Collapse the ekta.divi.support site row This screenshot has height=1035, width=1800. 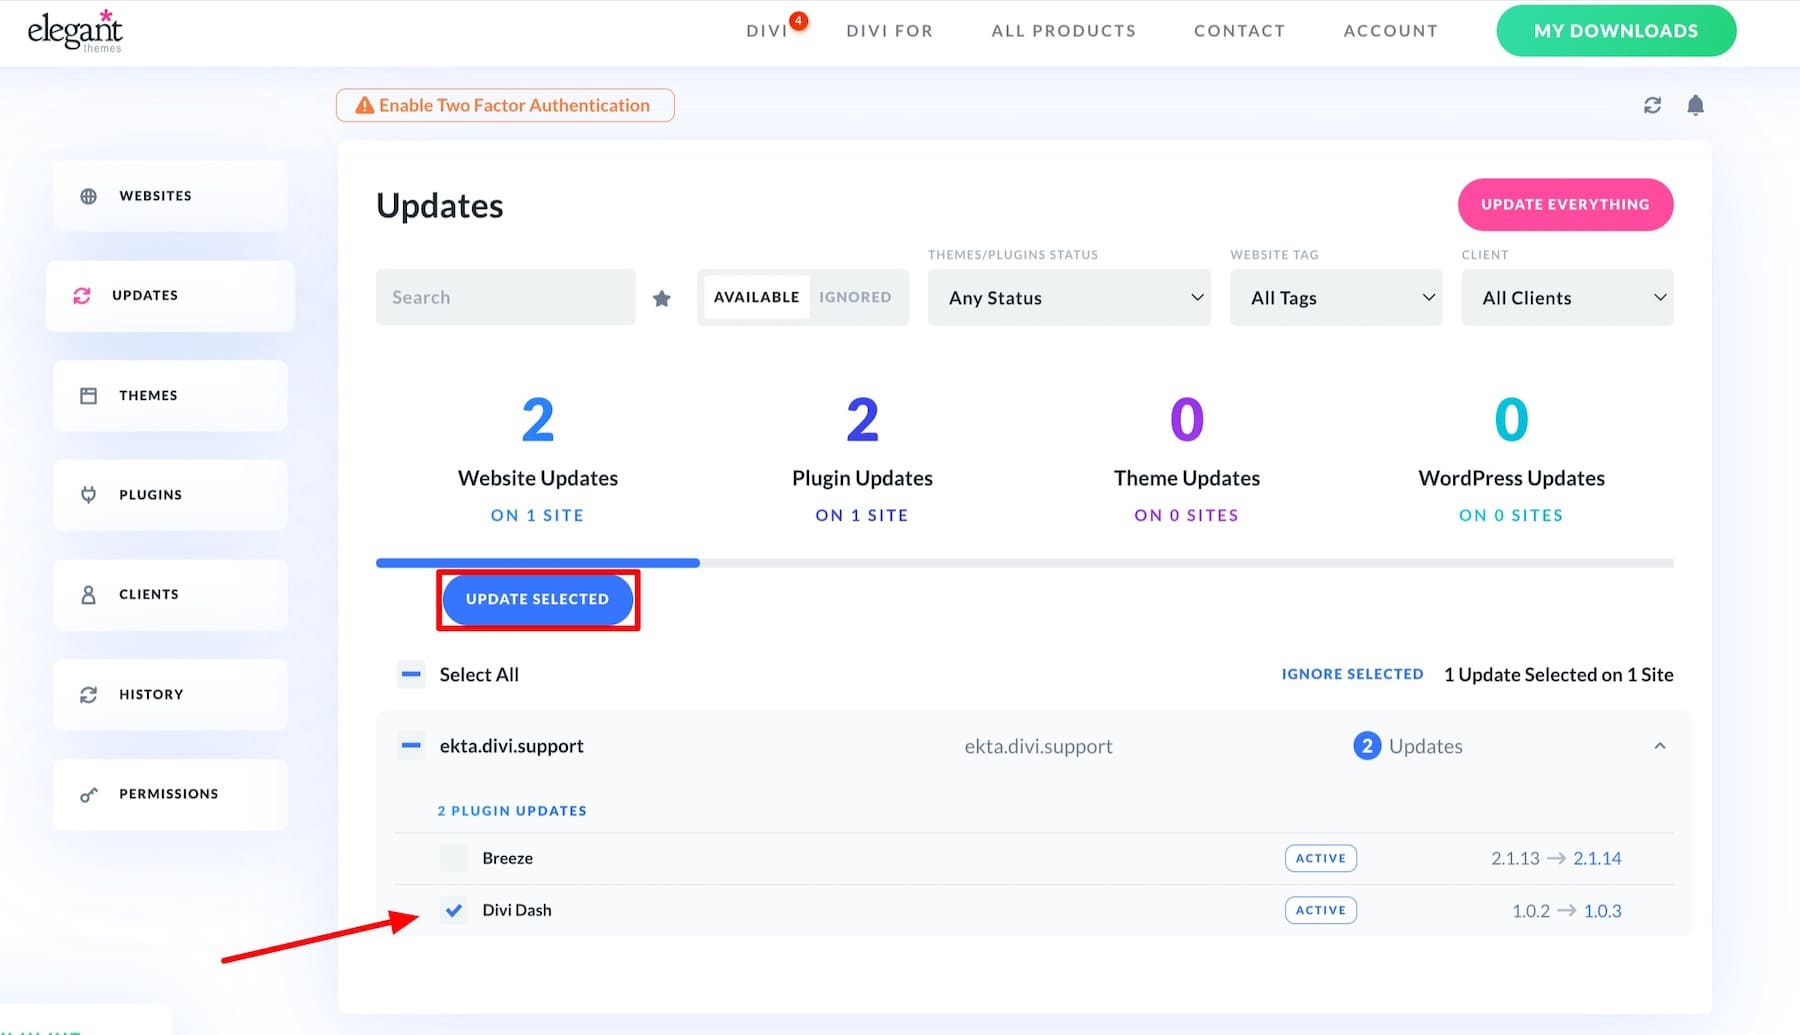(1659, 745)
